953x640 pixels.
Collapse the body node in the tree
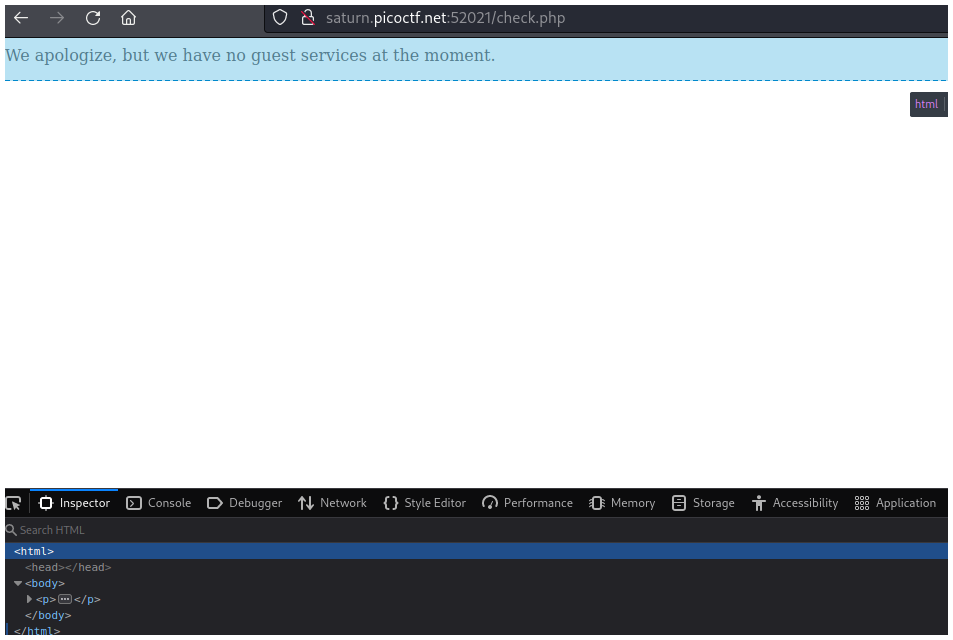click(18, 583)
